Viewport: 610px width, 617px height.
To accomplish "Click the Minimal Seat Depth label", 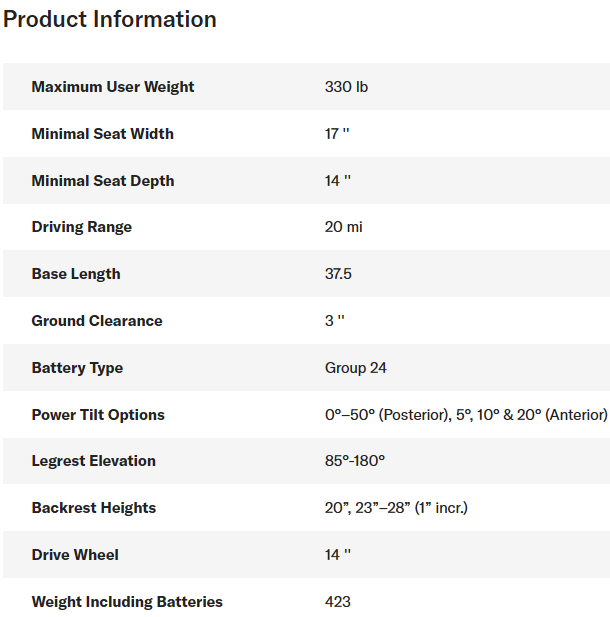I will 103,181.
